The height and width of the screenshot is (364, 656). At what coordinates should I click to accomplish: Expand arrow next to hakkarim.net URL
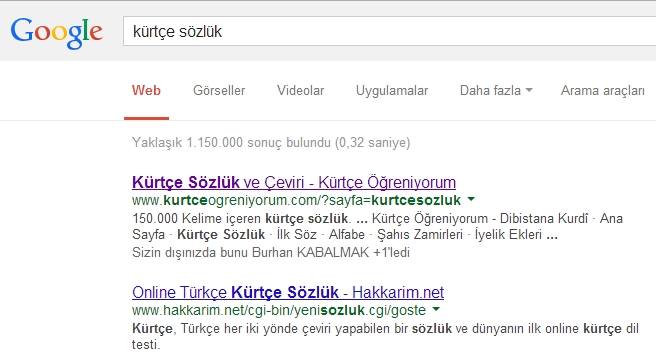click(x=436, y=309)
